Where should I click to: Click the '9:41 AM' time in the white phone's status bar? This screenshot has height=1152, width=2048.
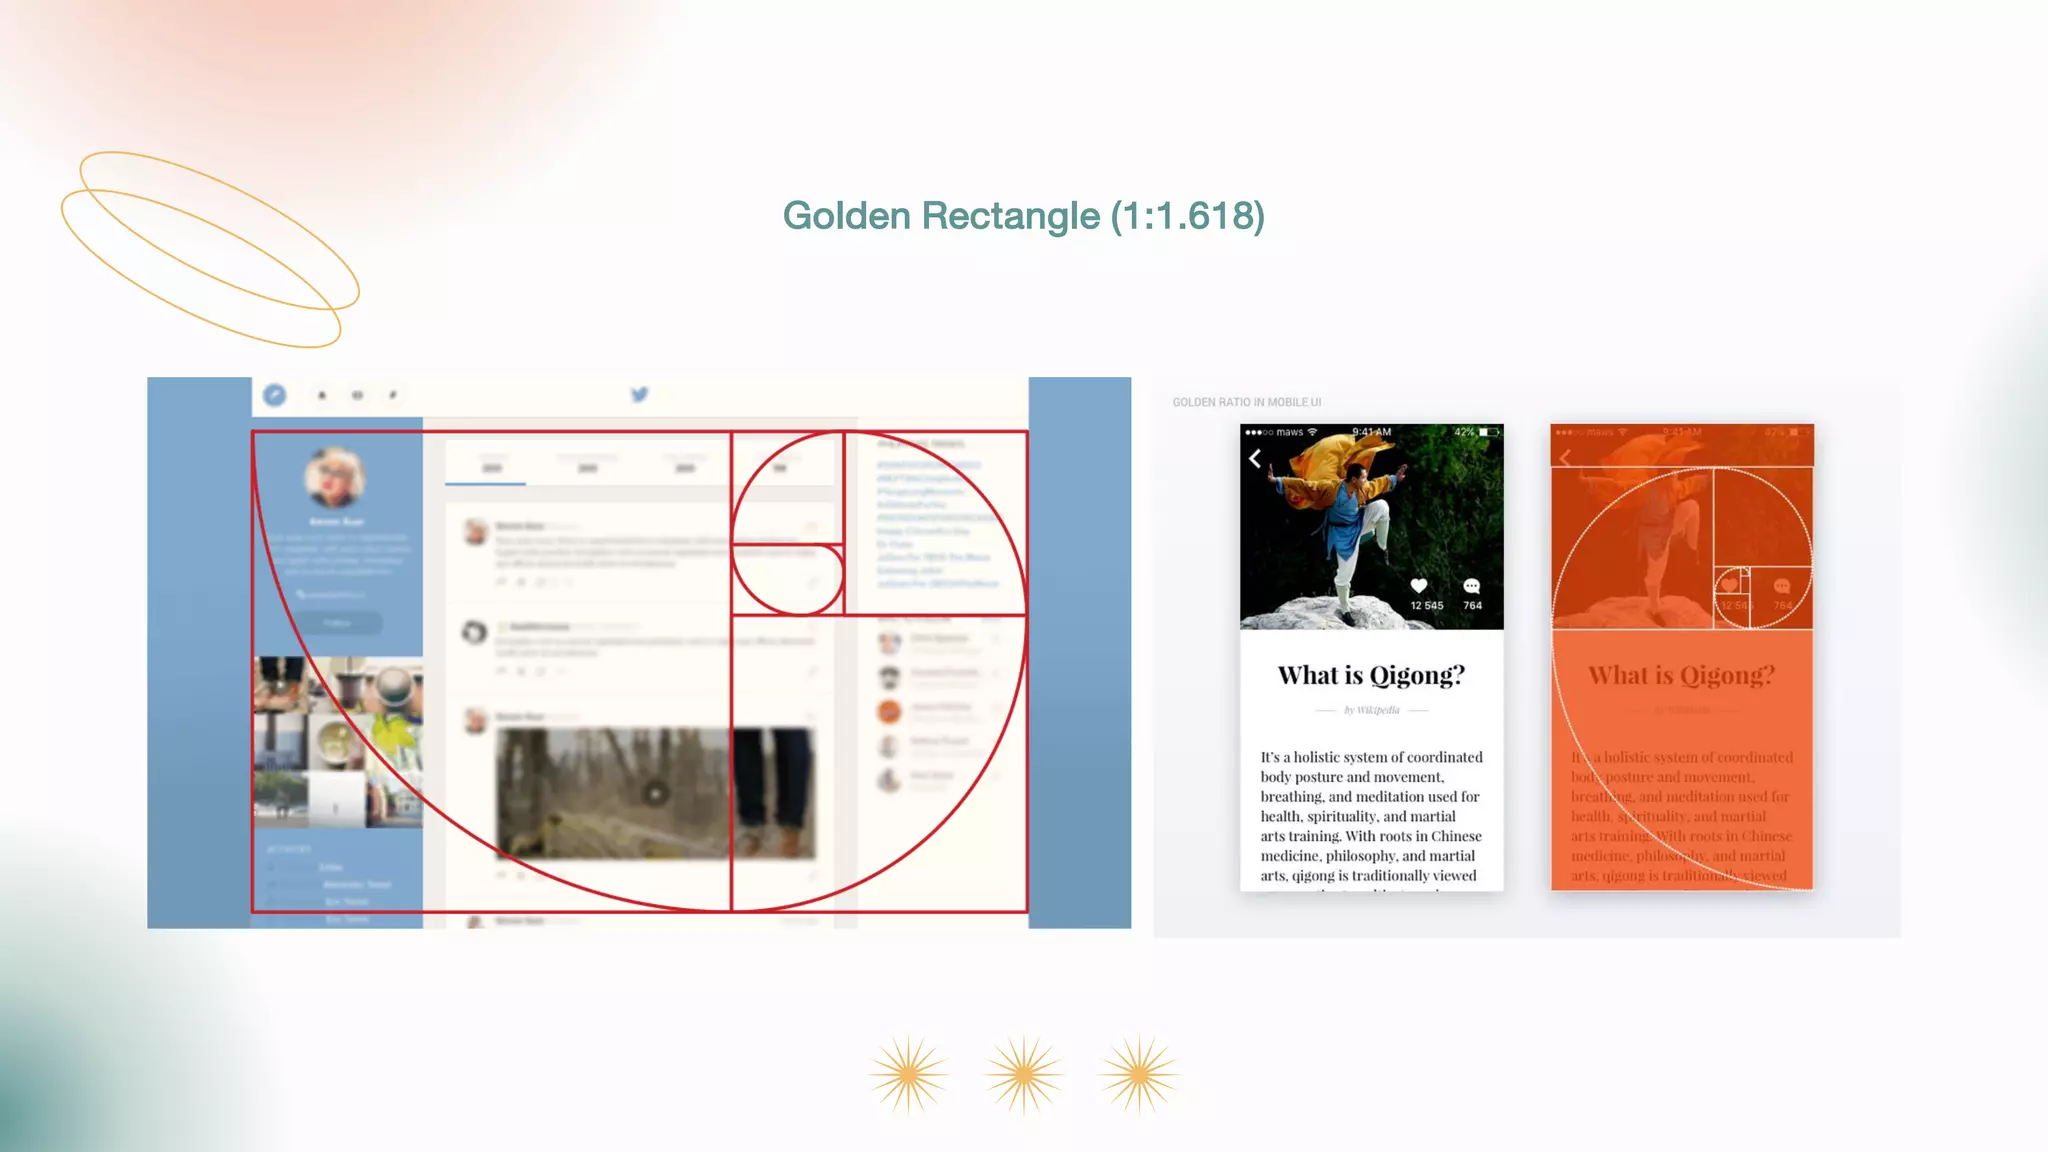(1372, 432)
